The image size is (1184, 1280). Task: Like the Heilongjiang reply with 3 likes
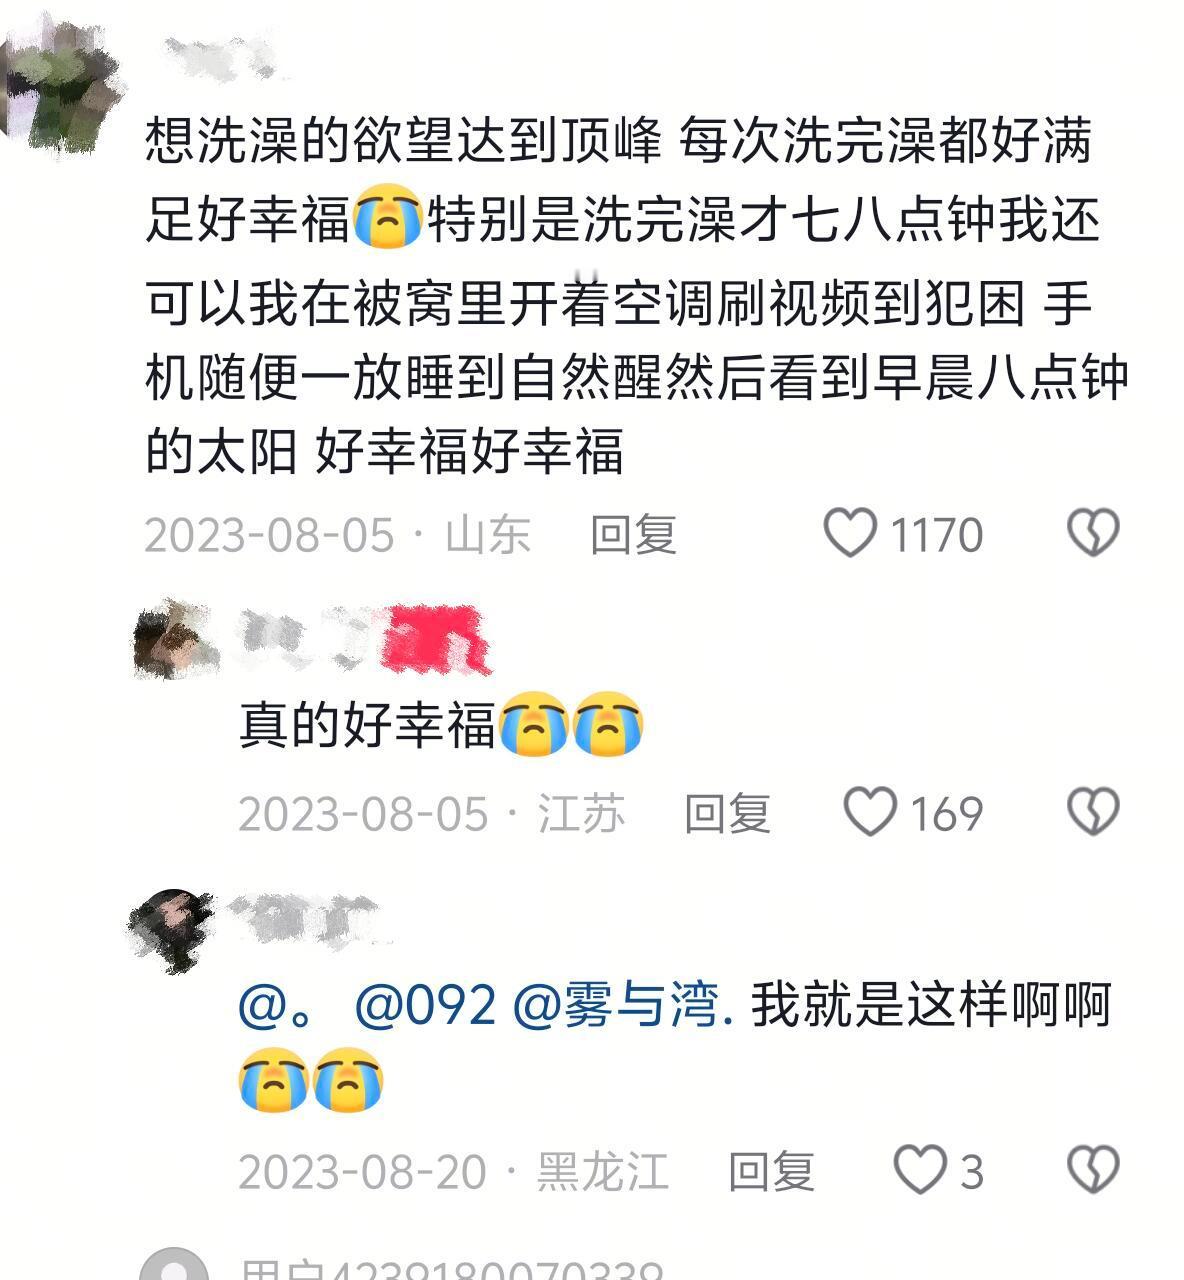919,1170
